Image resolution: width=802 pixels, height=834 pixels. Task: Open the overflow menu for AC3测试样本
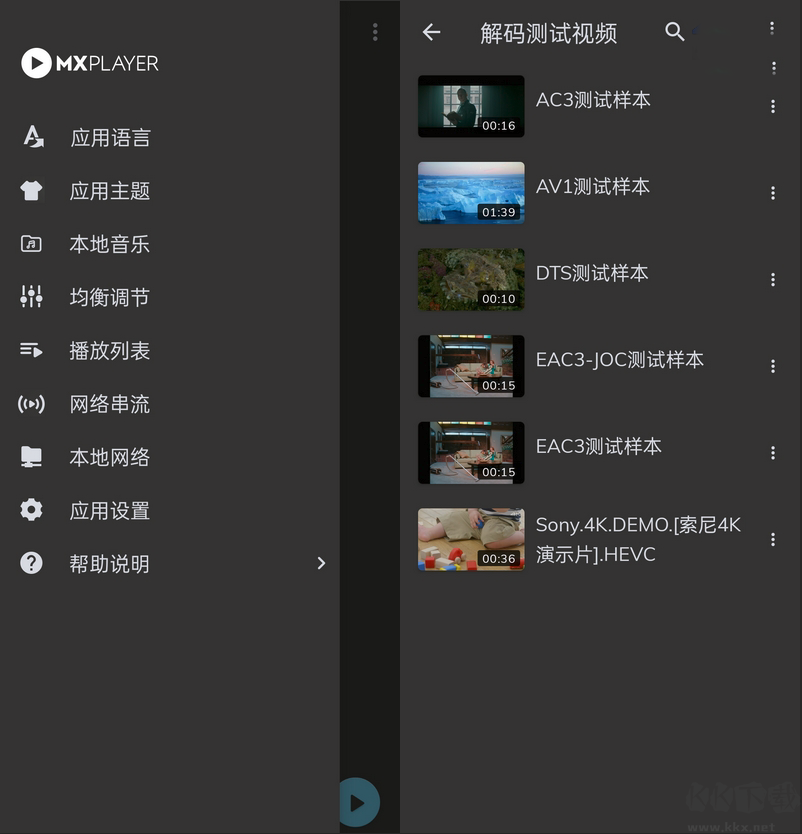click(x=773, y=105)
